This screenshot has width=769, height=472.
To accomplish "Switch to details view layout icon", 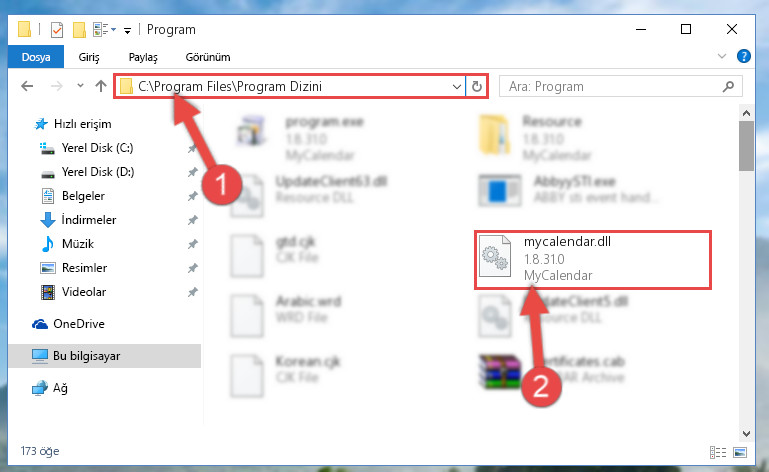I will [x=718, y=452].
